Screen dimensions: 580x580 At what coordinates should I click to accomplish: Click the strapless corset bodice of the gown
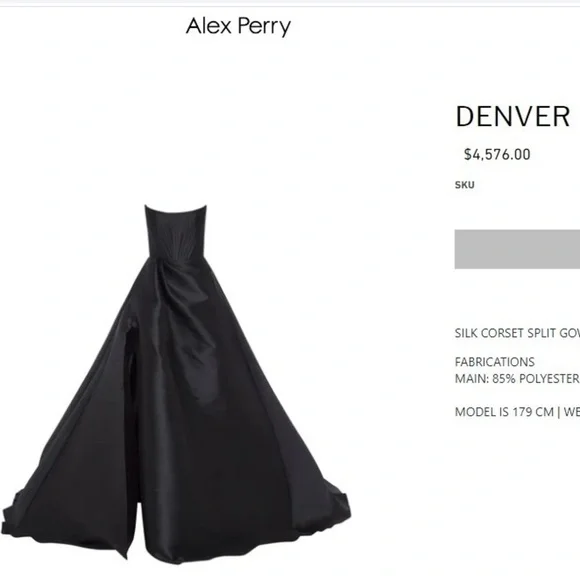(x=175, y=231)
